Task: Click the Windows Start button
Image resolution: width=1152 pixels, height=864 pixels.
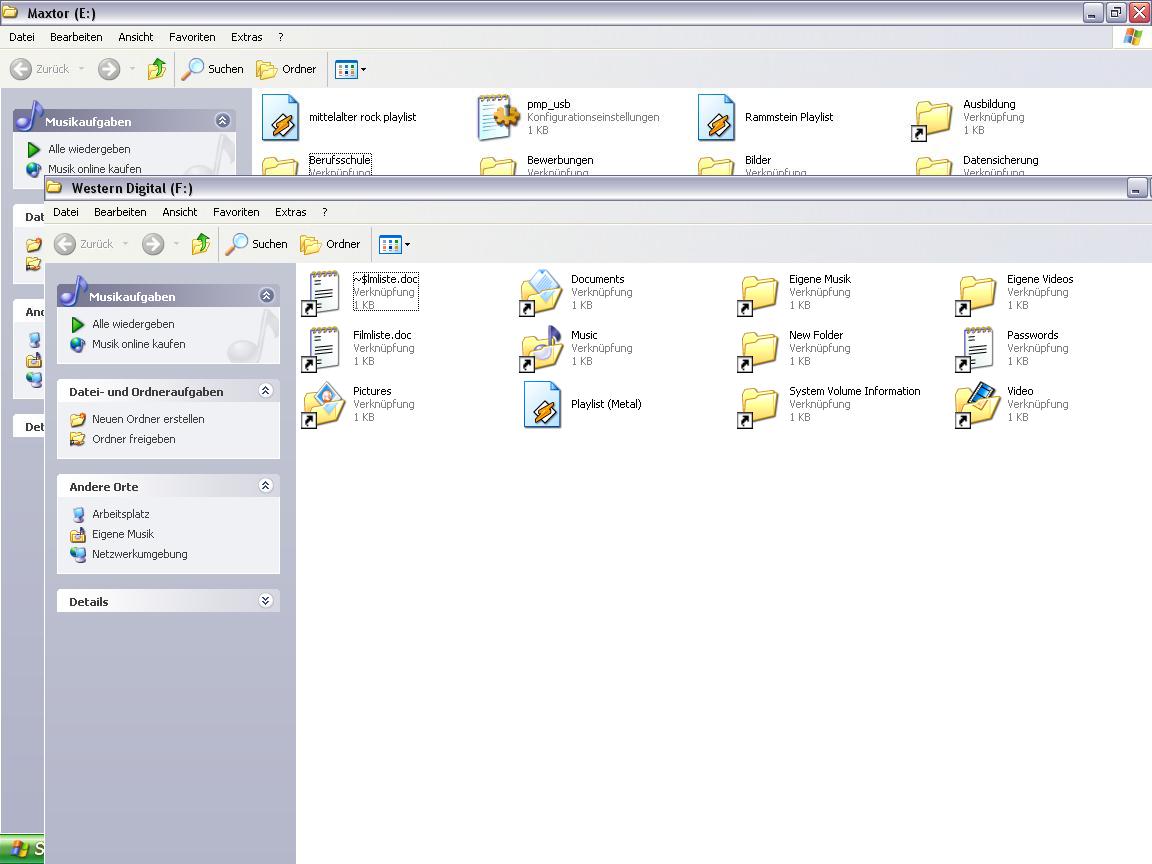Action: pyautogui.click(x=22, y=849)
